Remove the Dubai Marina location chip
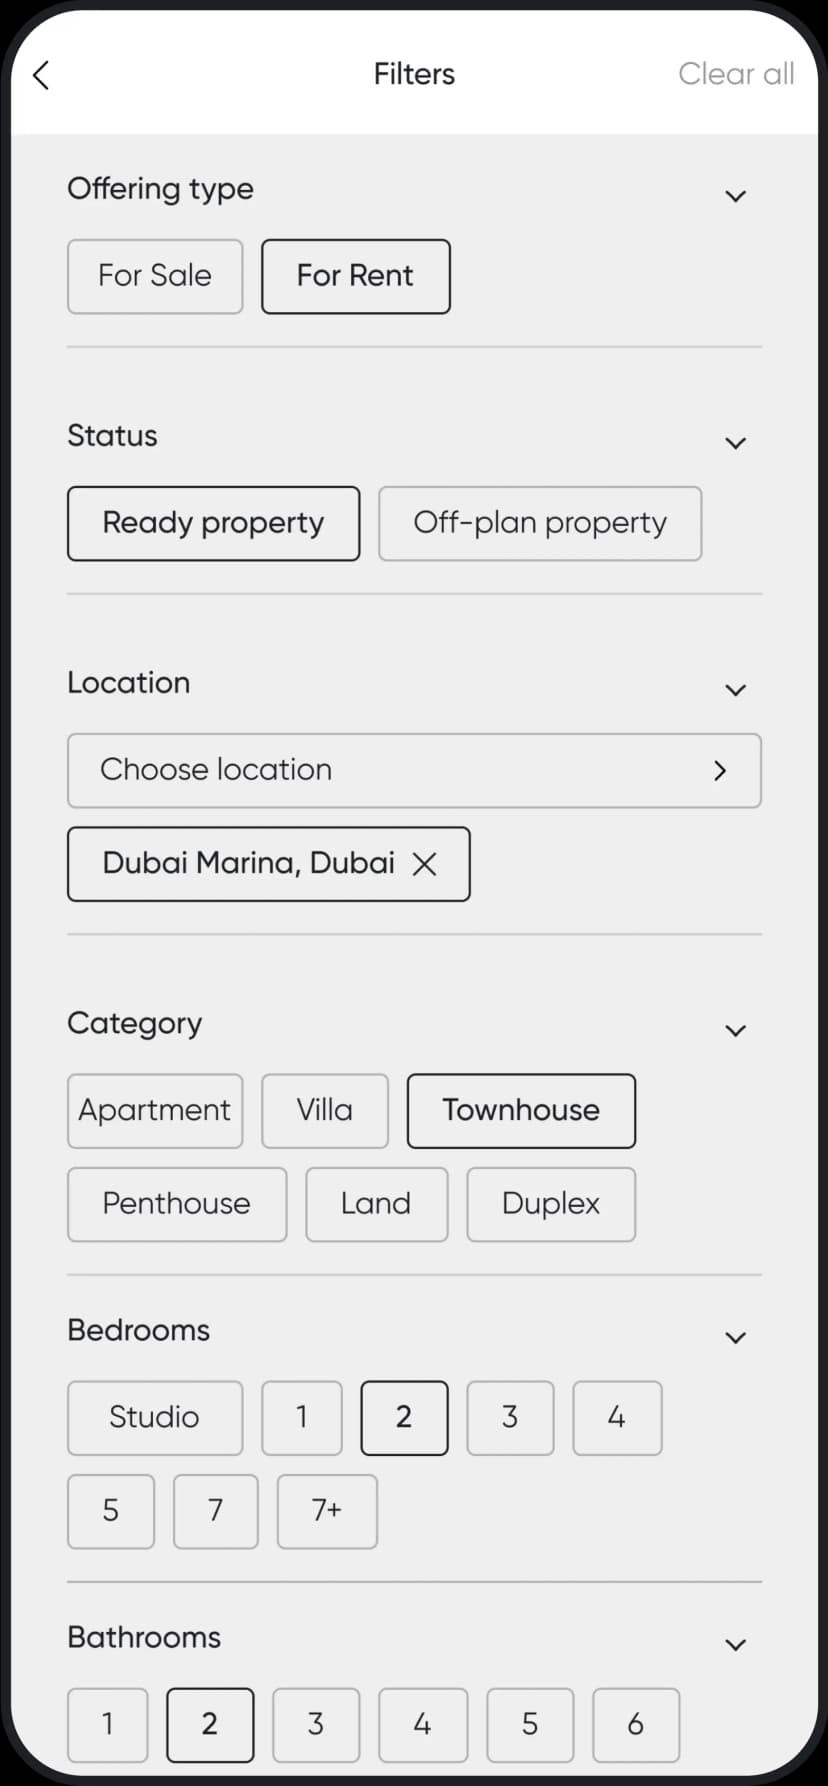This screenshot has height=1786, width=828. click(425, 864)
